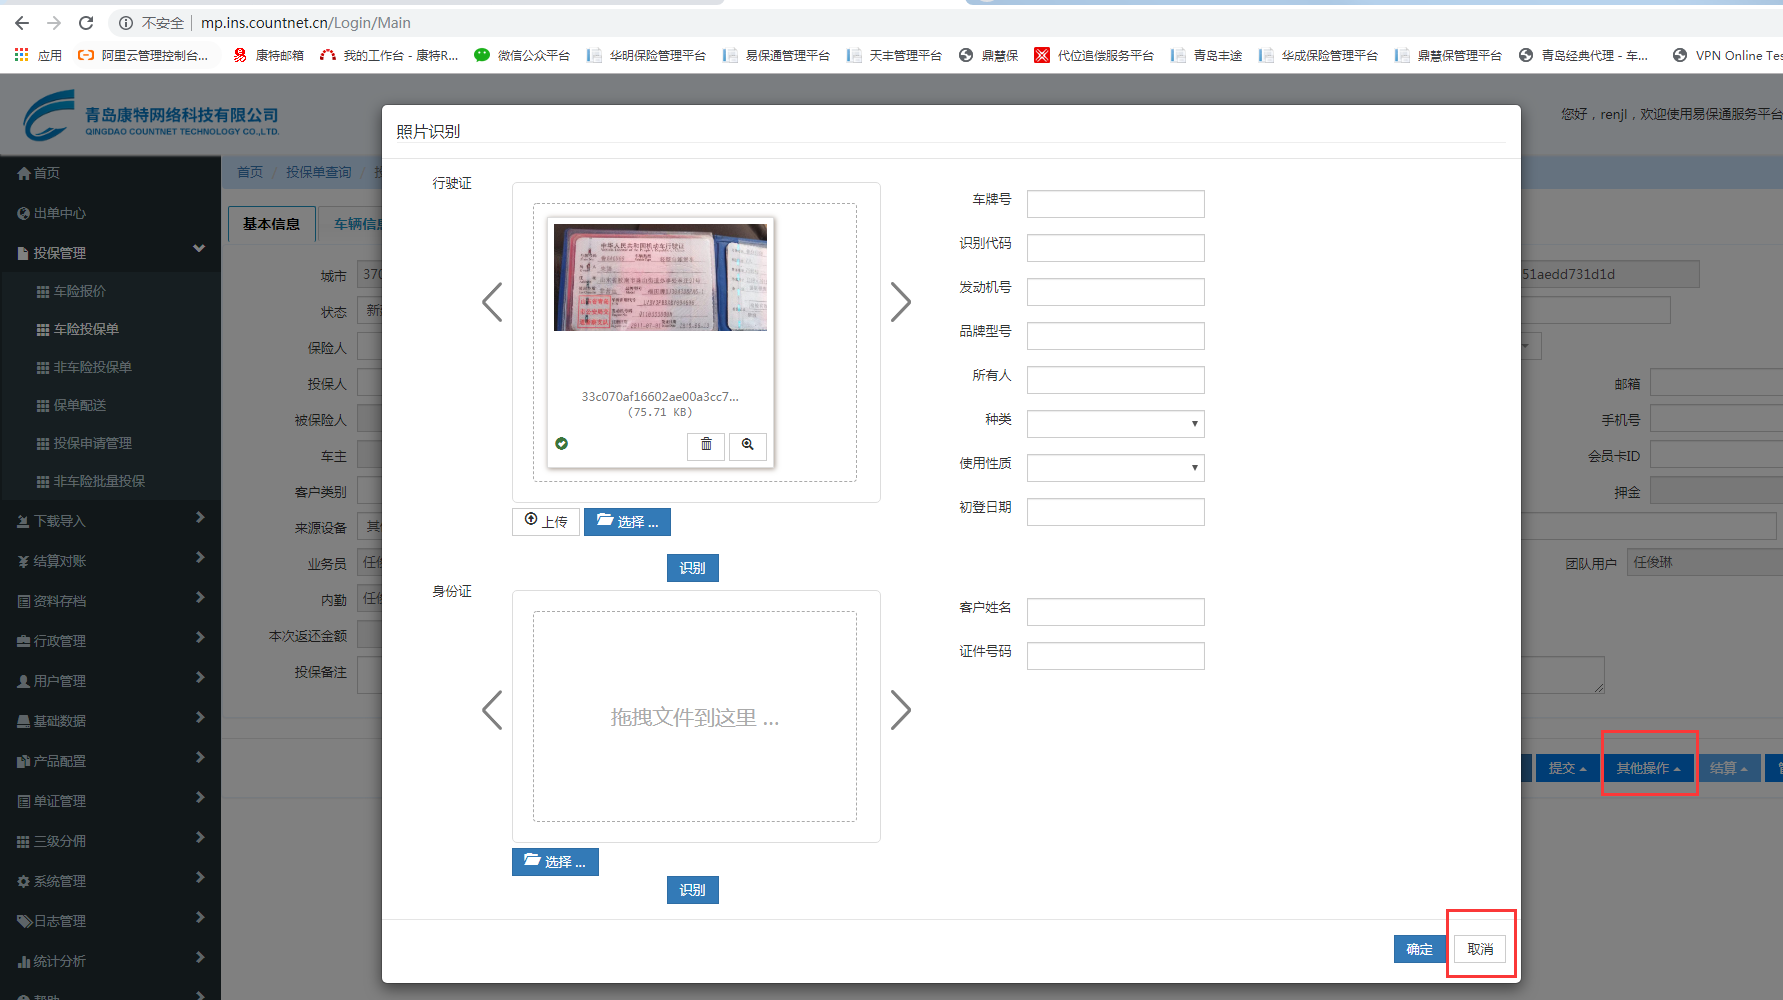Open 代位追偿服务平台 bookmark
Screen dimensions: 1783x1000
pos(1094,56)
